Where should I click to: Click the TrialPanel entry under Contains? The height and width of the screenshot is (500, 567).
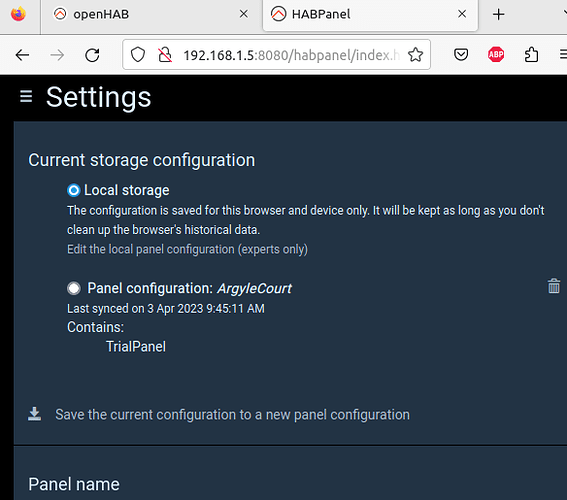[x=136, y=347]
